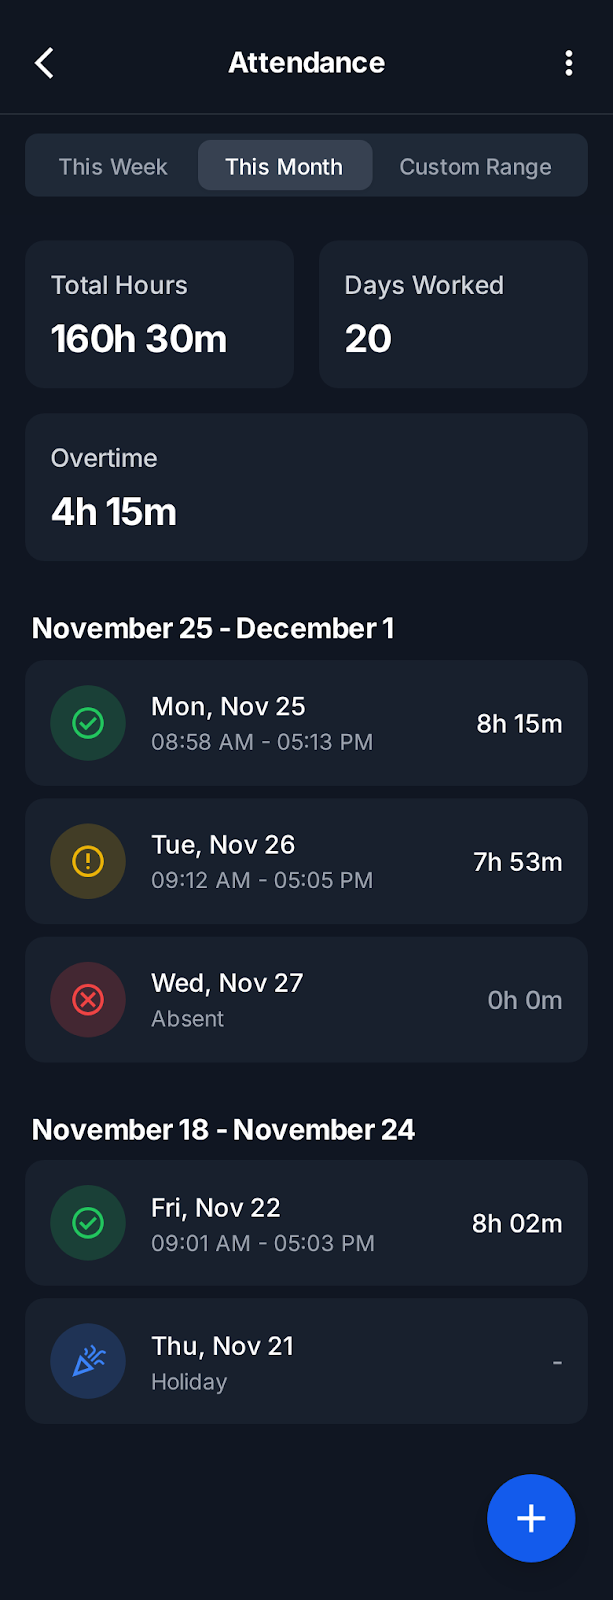Screen dimensions: 613x1600
Task: Click the 8h 02m duration for Nov 22
Action: 516,1223
